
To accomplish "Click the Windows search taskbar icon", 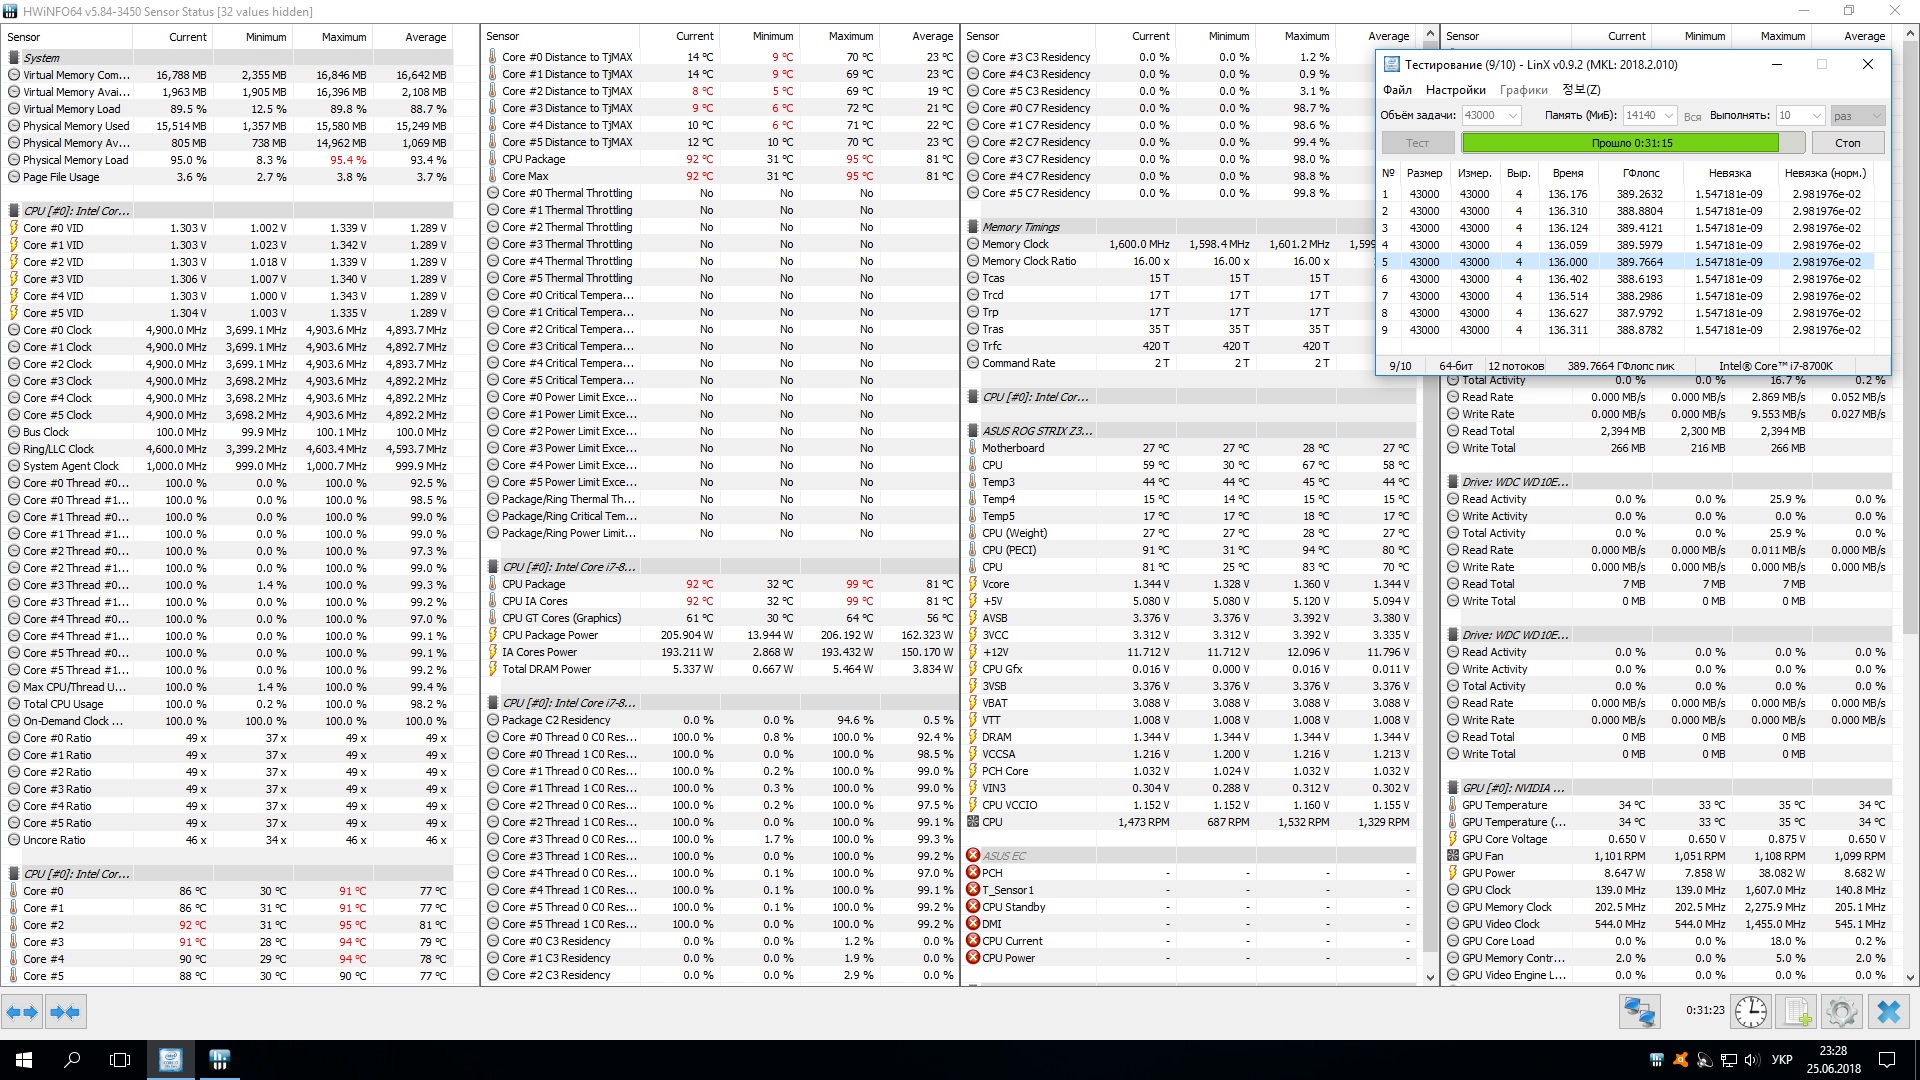I will pyautogui.click(x=72, y=1060).
